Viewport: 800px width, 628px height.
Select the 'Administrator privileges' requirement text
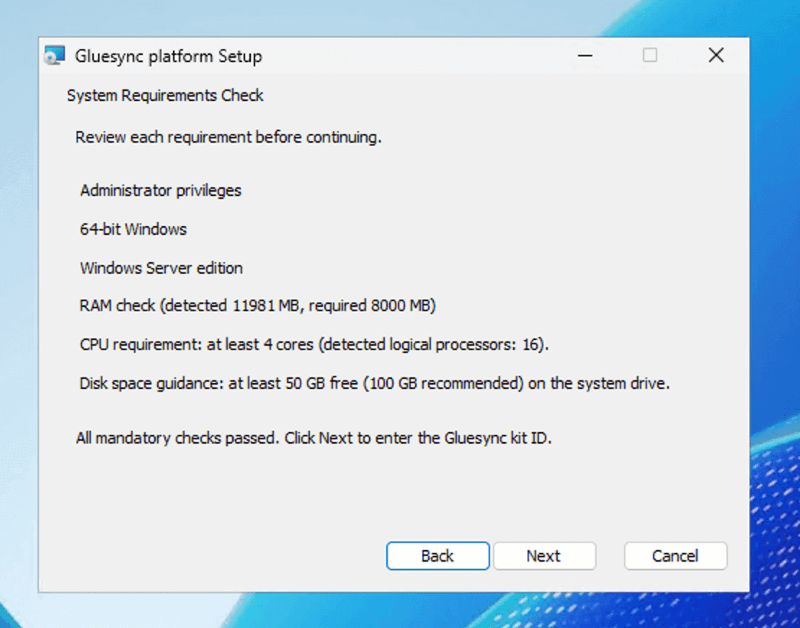(x=161, y=190)
